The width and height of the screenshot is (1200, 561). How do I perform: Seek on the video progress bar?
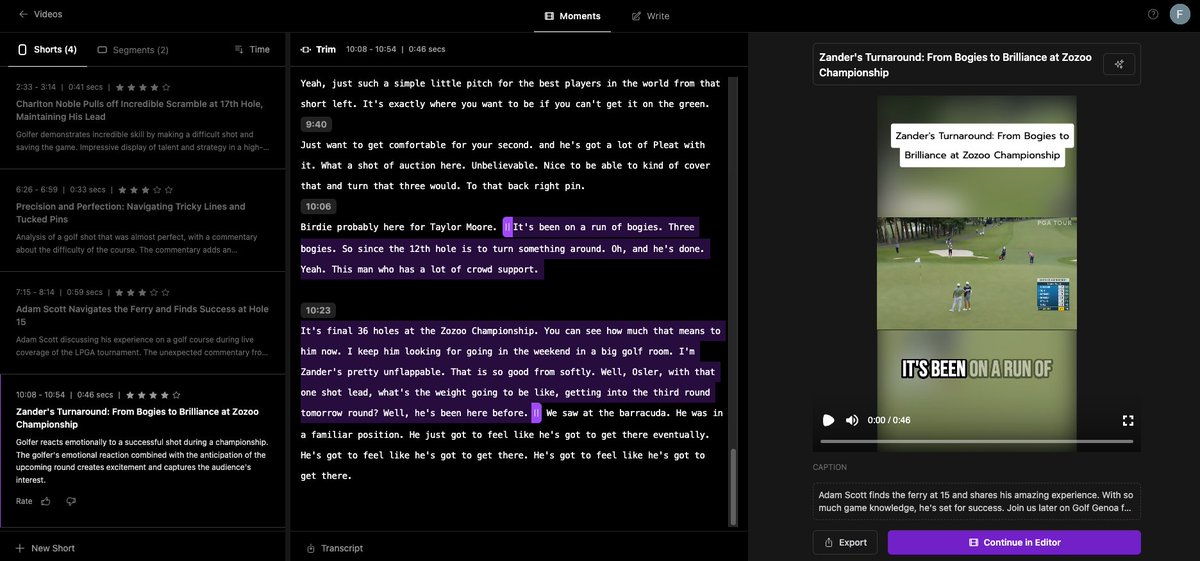977,441
